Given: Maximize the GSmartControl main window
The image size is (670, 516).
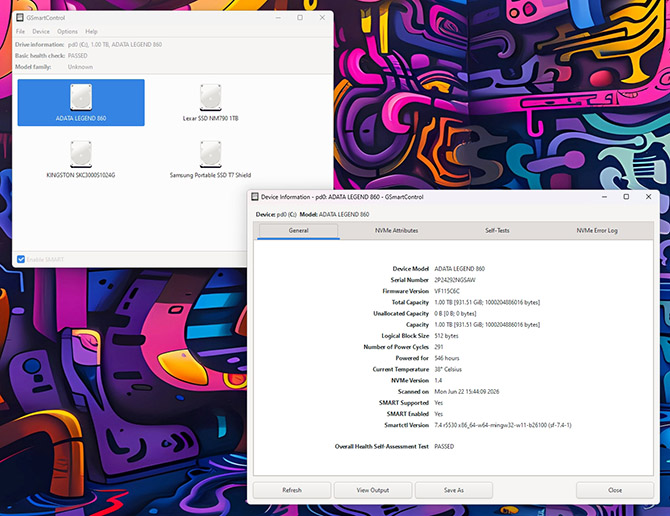Looking at the screenshot, I should point(300,18).
